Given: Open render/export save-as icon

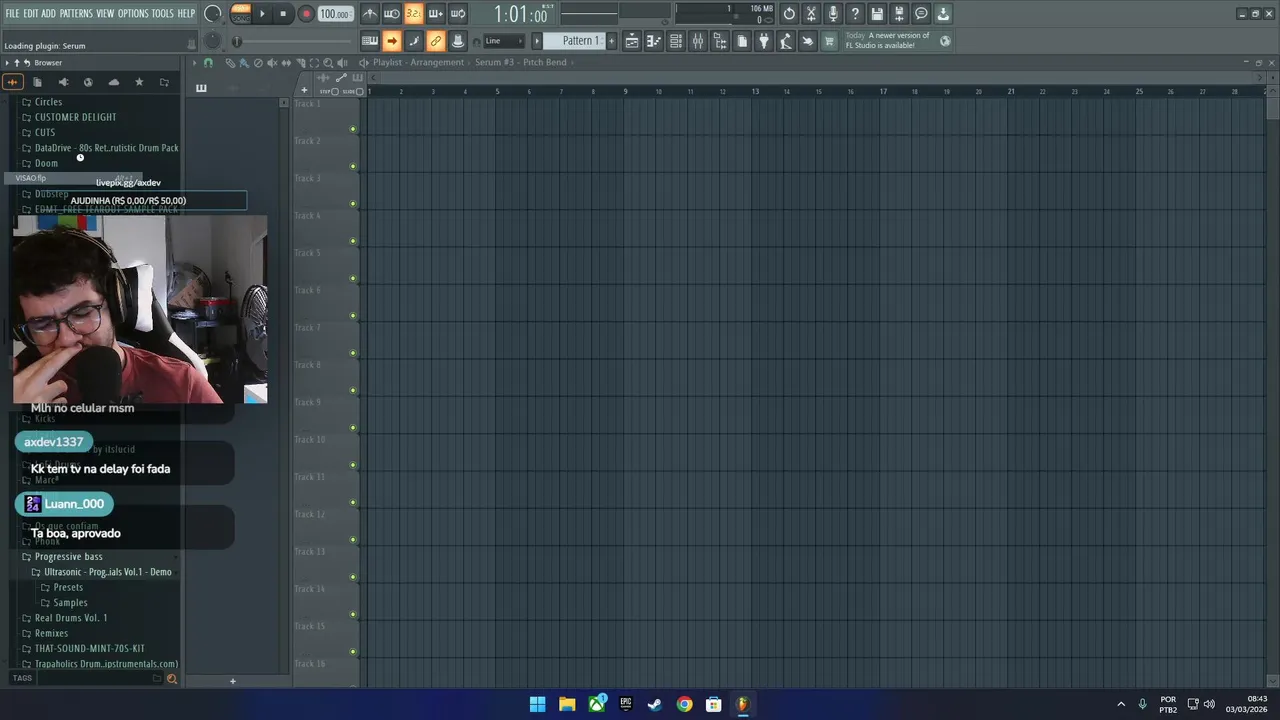Looking at the screenshot, I should pos(899,14).
